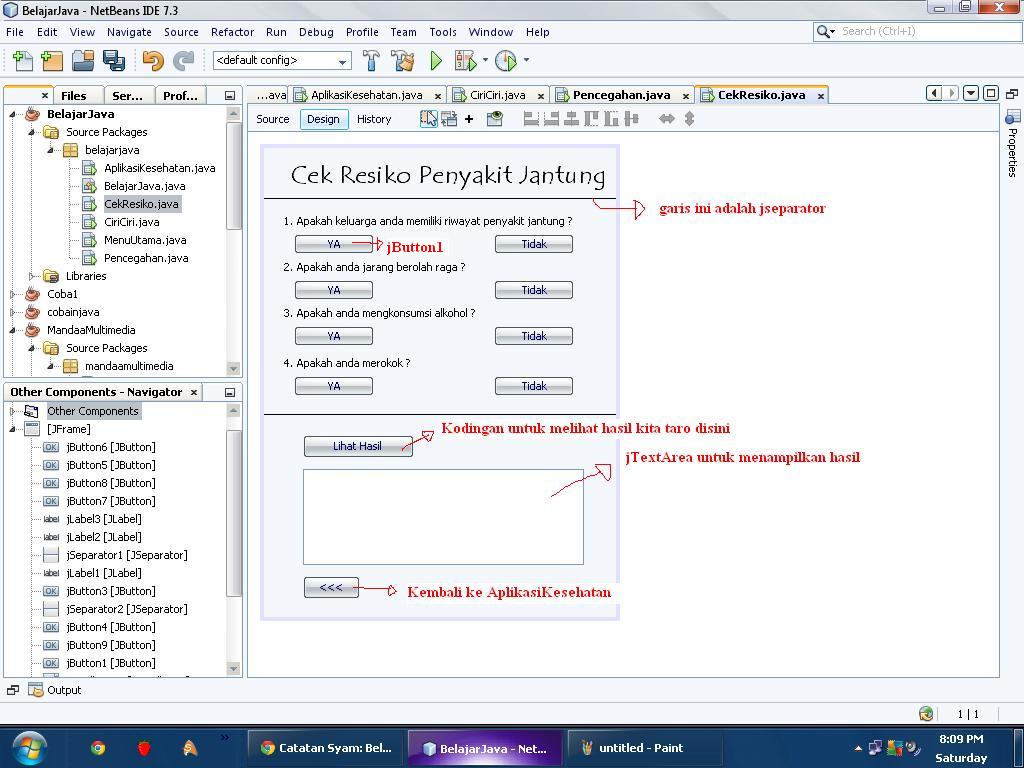This screenshot has height=768, width=1024.
Task: Expand the Libraries node
Action: point(31,276)
